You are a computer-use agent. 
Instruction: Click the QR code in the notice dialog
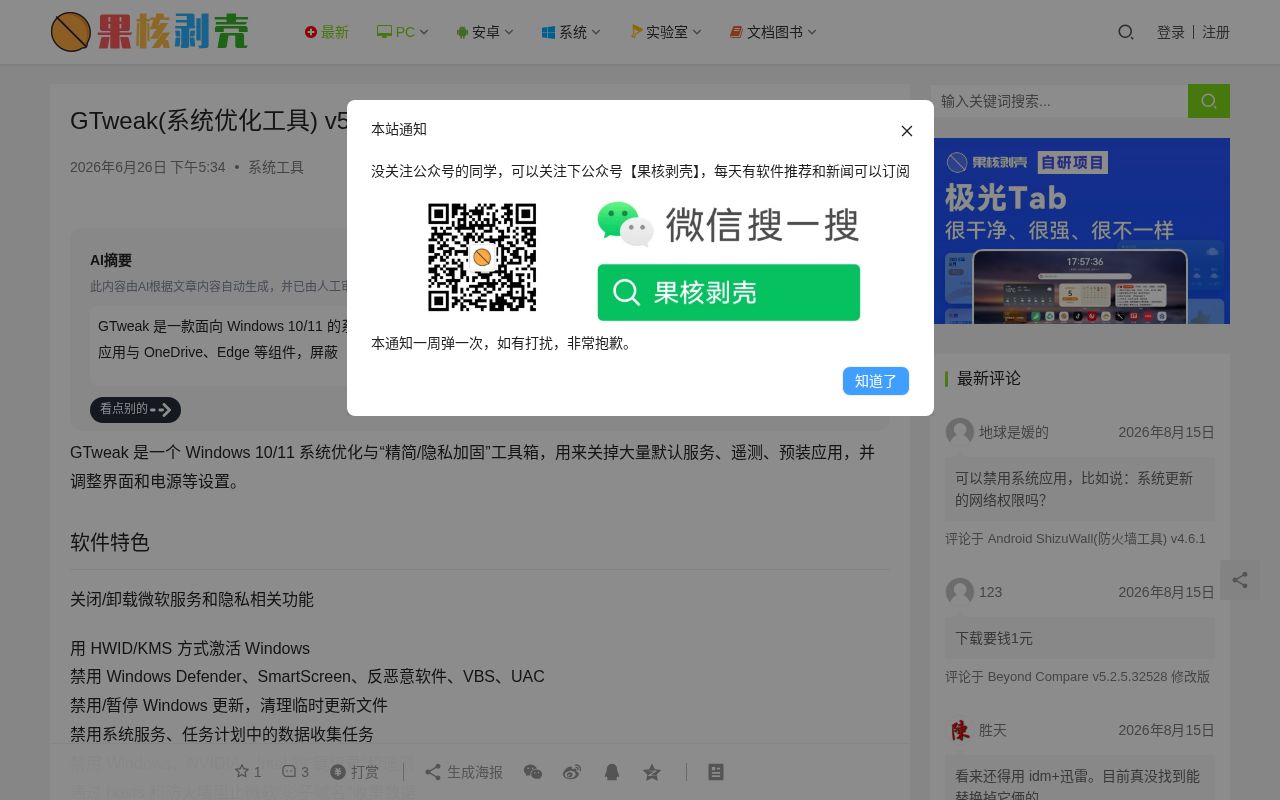482,257
